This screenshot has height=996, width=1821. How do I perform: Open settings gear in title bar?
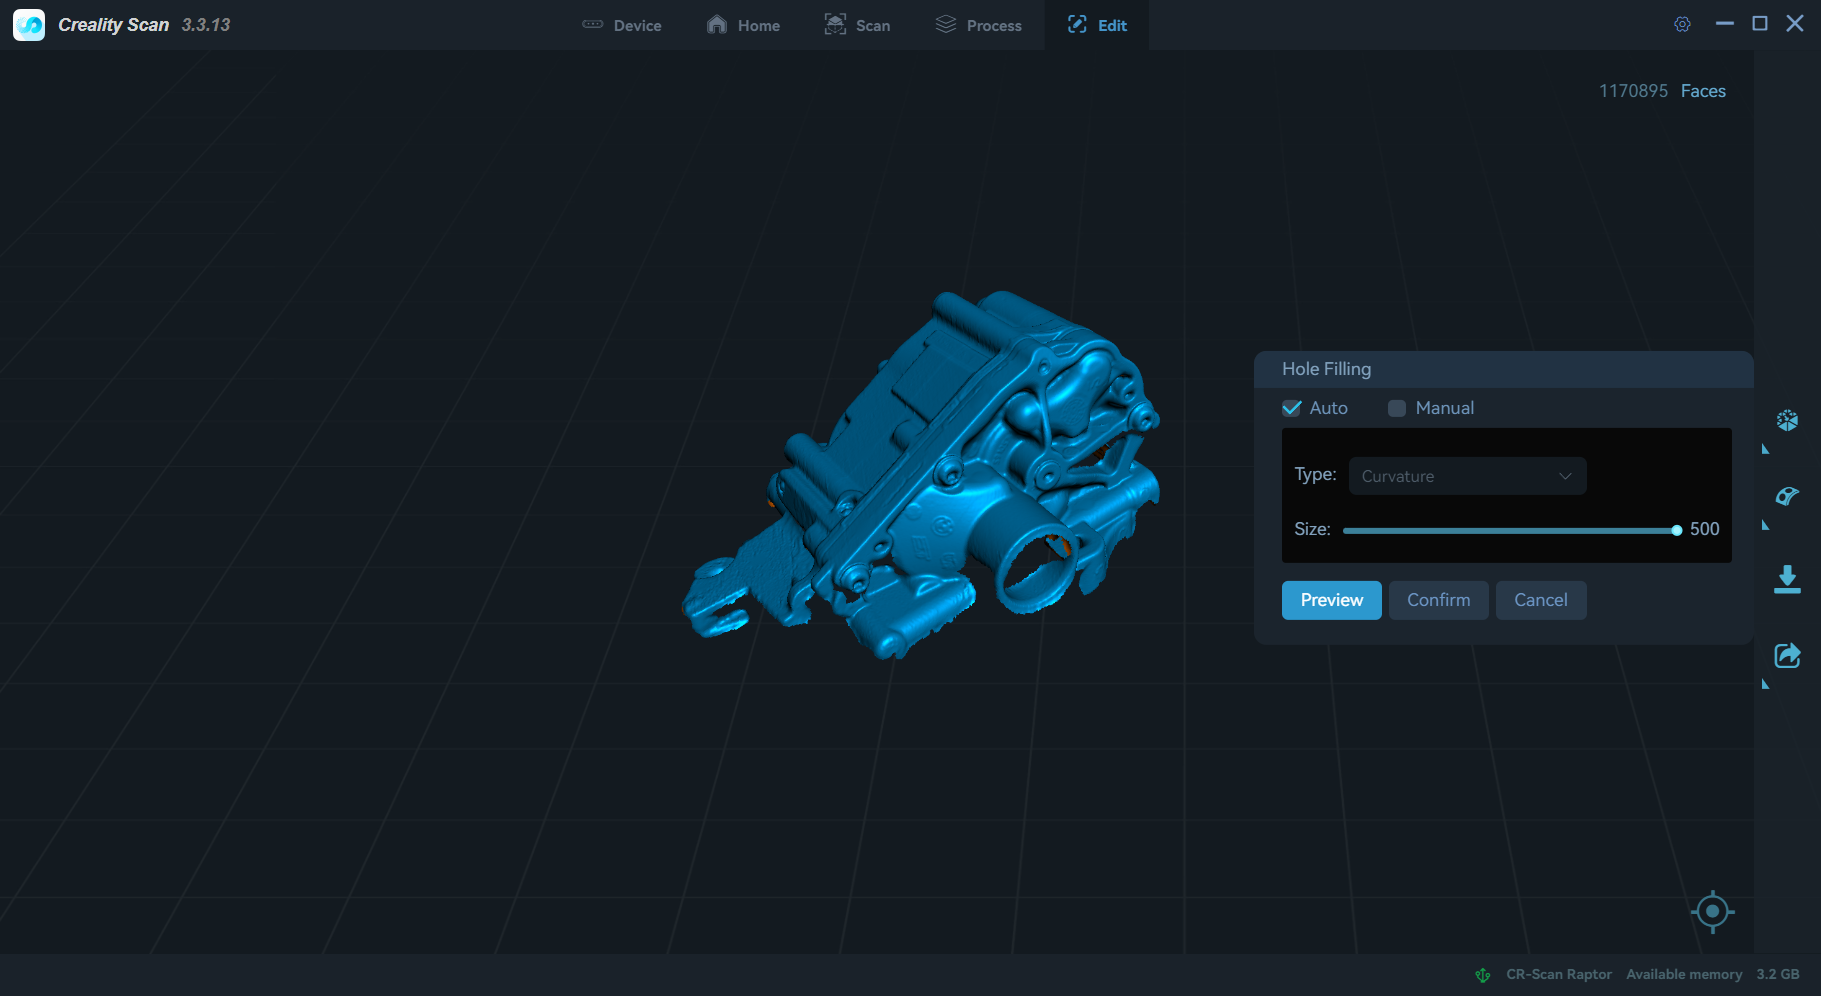[x=1682, y=24]
